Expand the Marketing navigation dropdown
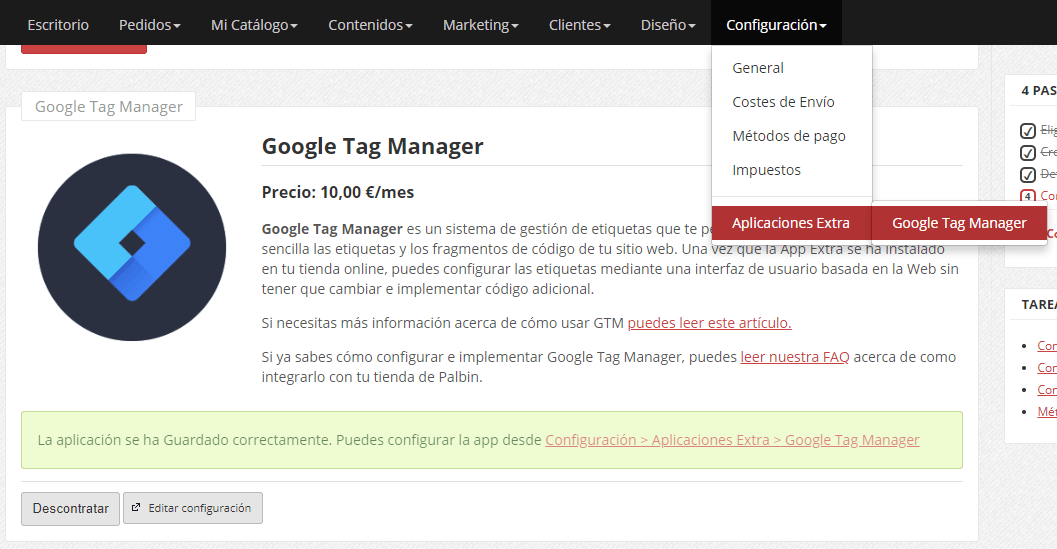1057x549 pixels. click(480, 24)
